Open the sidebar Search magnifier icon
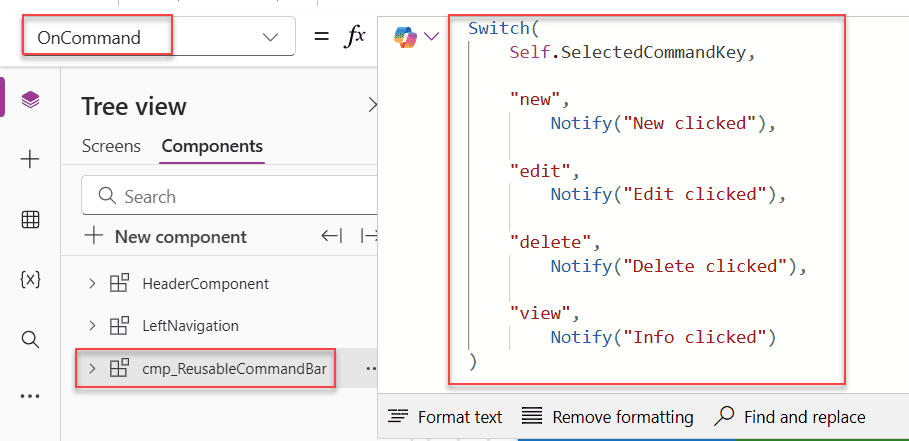 [30, 339]
